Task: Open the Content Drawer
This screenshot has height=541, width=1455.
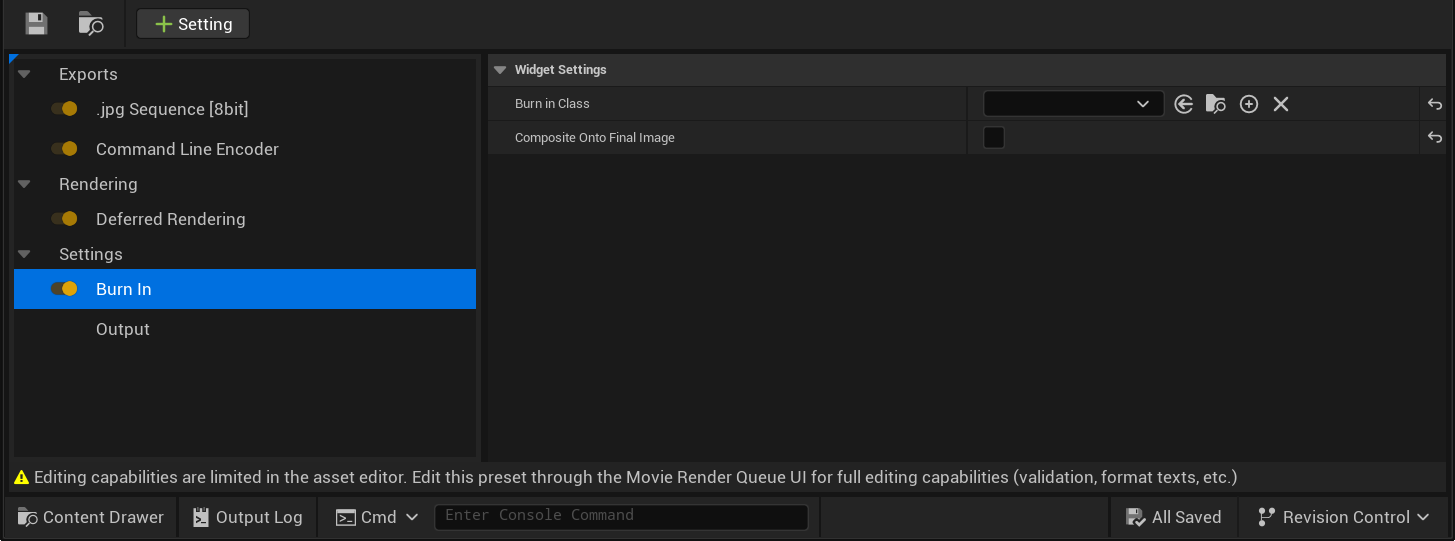Action: tap(91, 517)
